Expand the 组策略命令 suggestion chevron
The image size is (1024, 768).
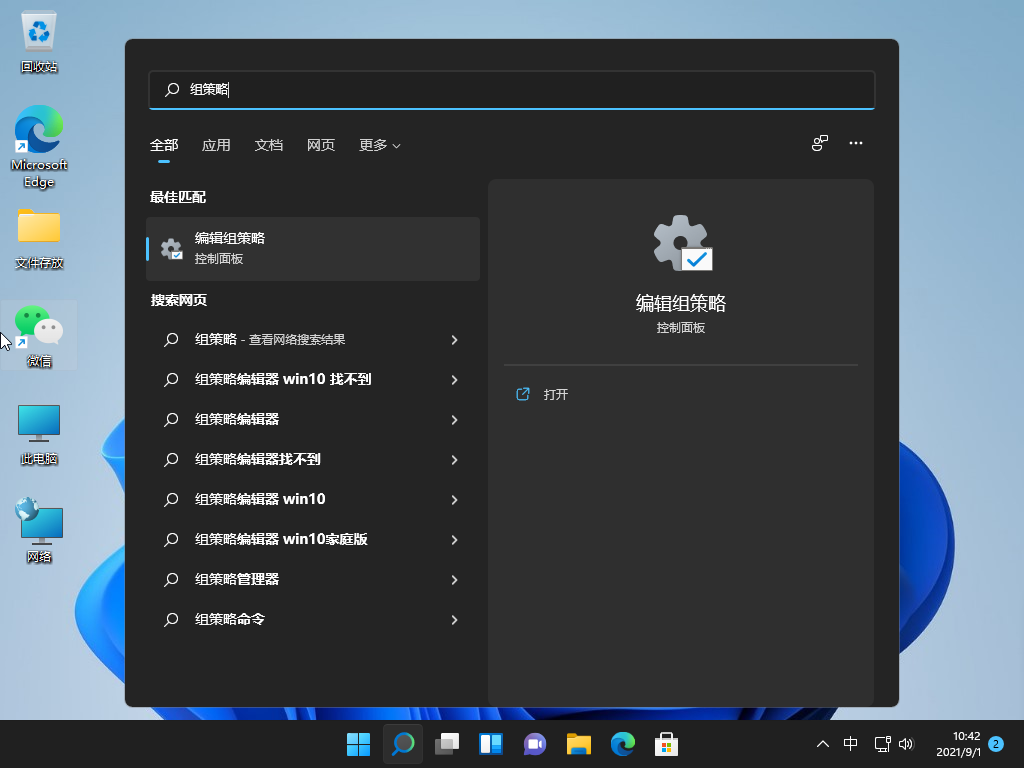click(x=455, y=620)
